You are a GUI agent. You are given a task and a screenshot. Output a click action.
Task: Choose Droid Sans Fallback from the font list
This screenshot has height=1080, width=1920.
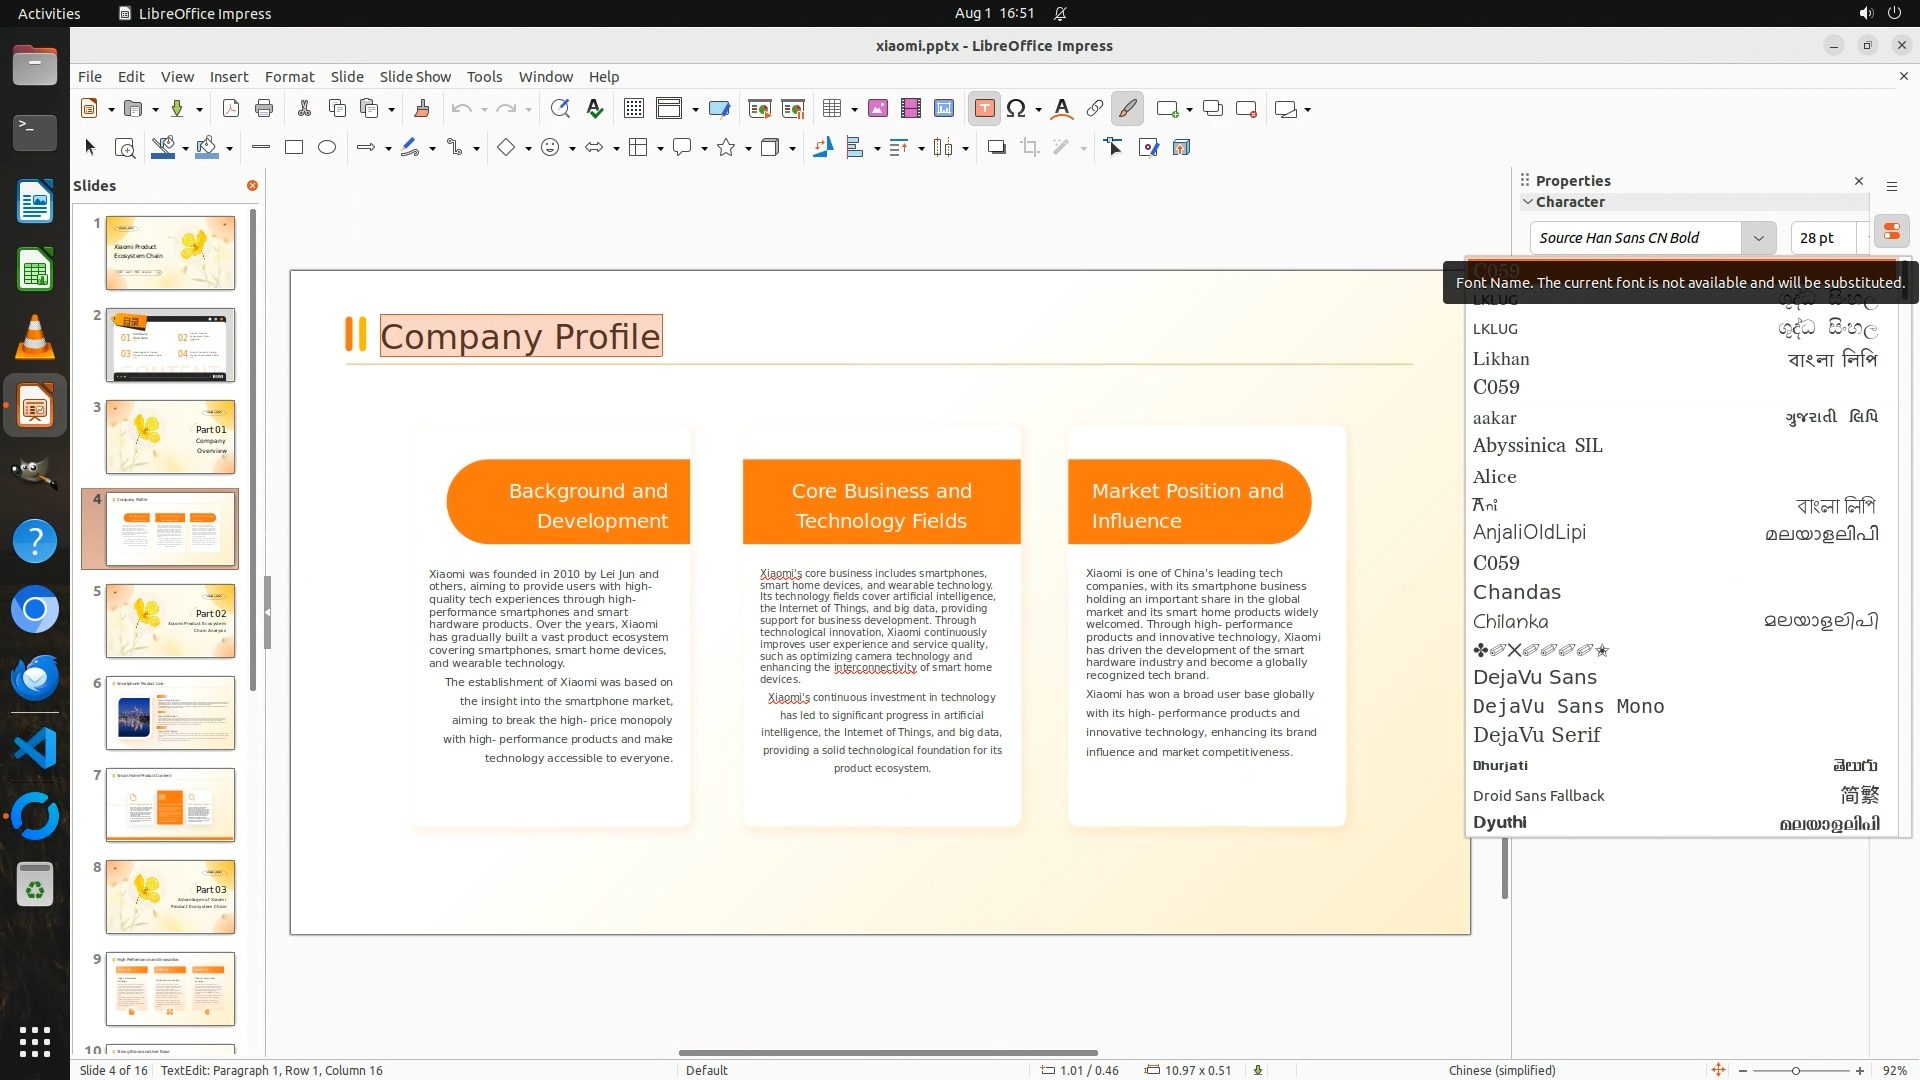[1538, 796]
